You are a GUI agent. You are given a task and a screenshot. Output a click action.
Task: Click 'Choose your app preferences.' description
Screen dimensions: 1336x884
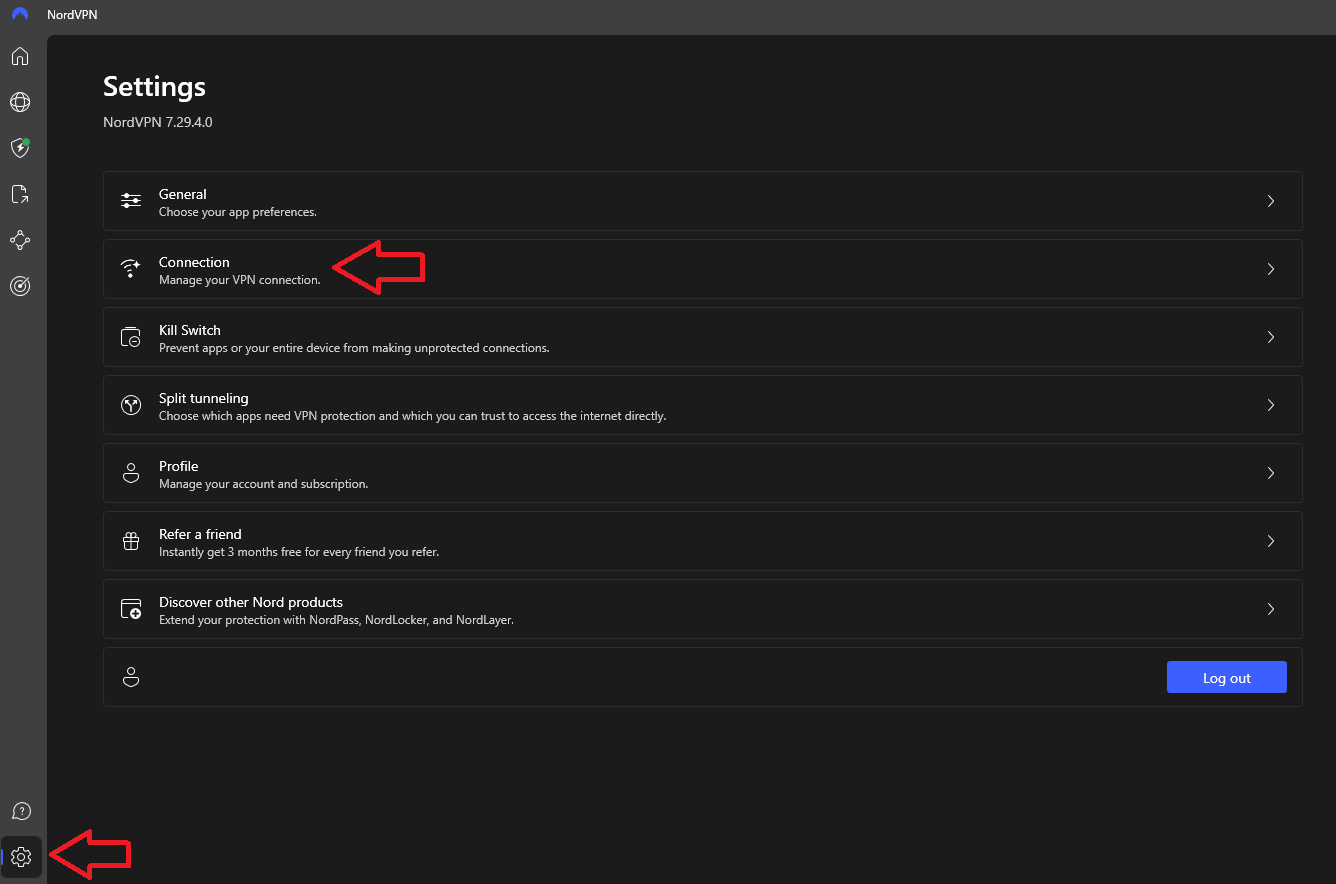click(238, 212)
